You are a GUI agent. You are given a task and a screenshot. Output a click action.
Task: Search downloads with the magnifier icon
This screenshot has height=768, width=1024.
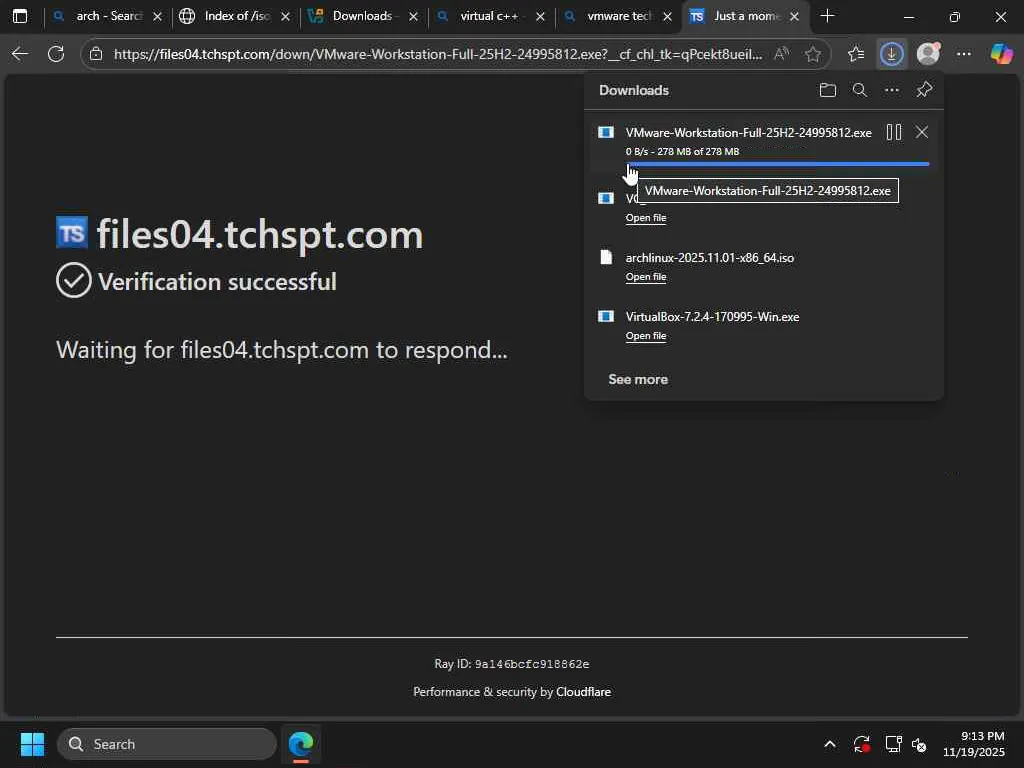(x=859, y=90)
